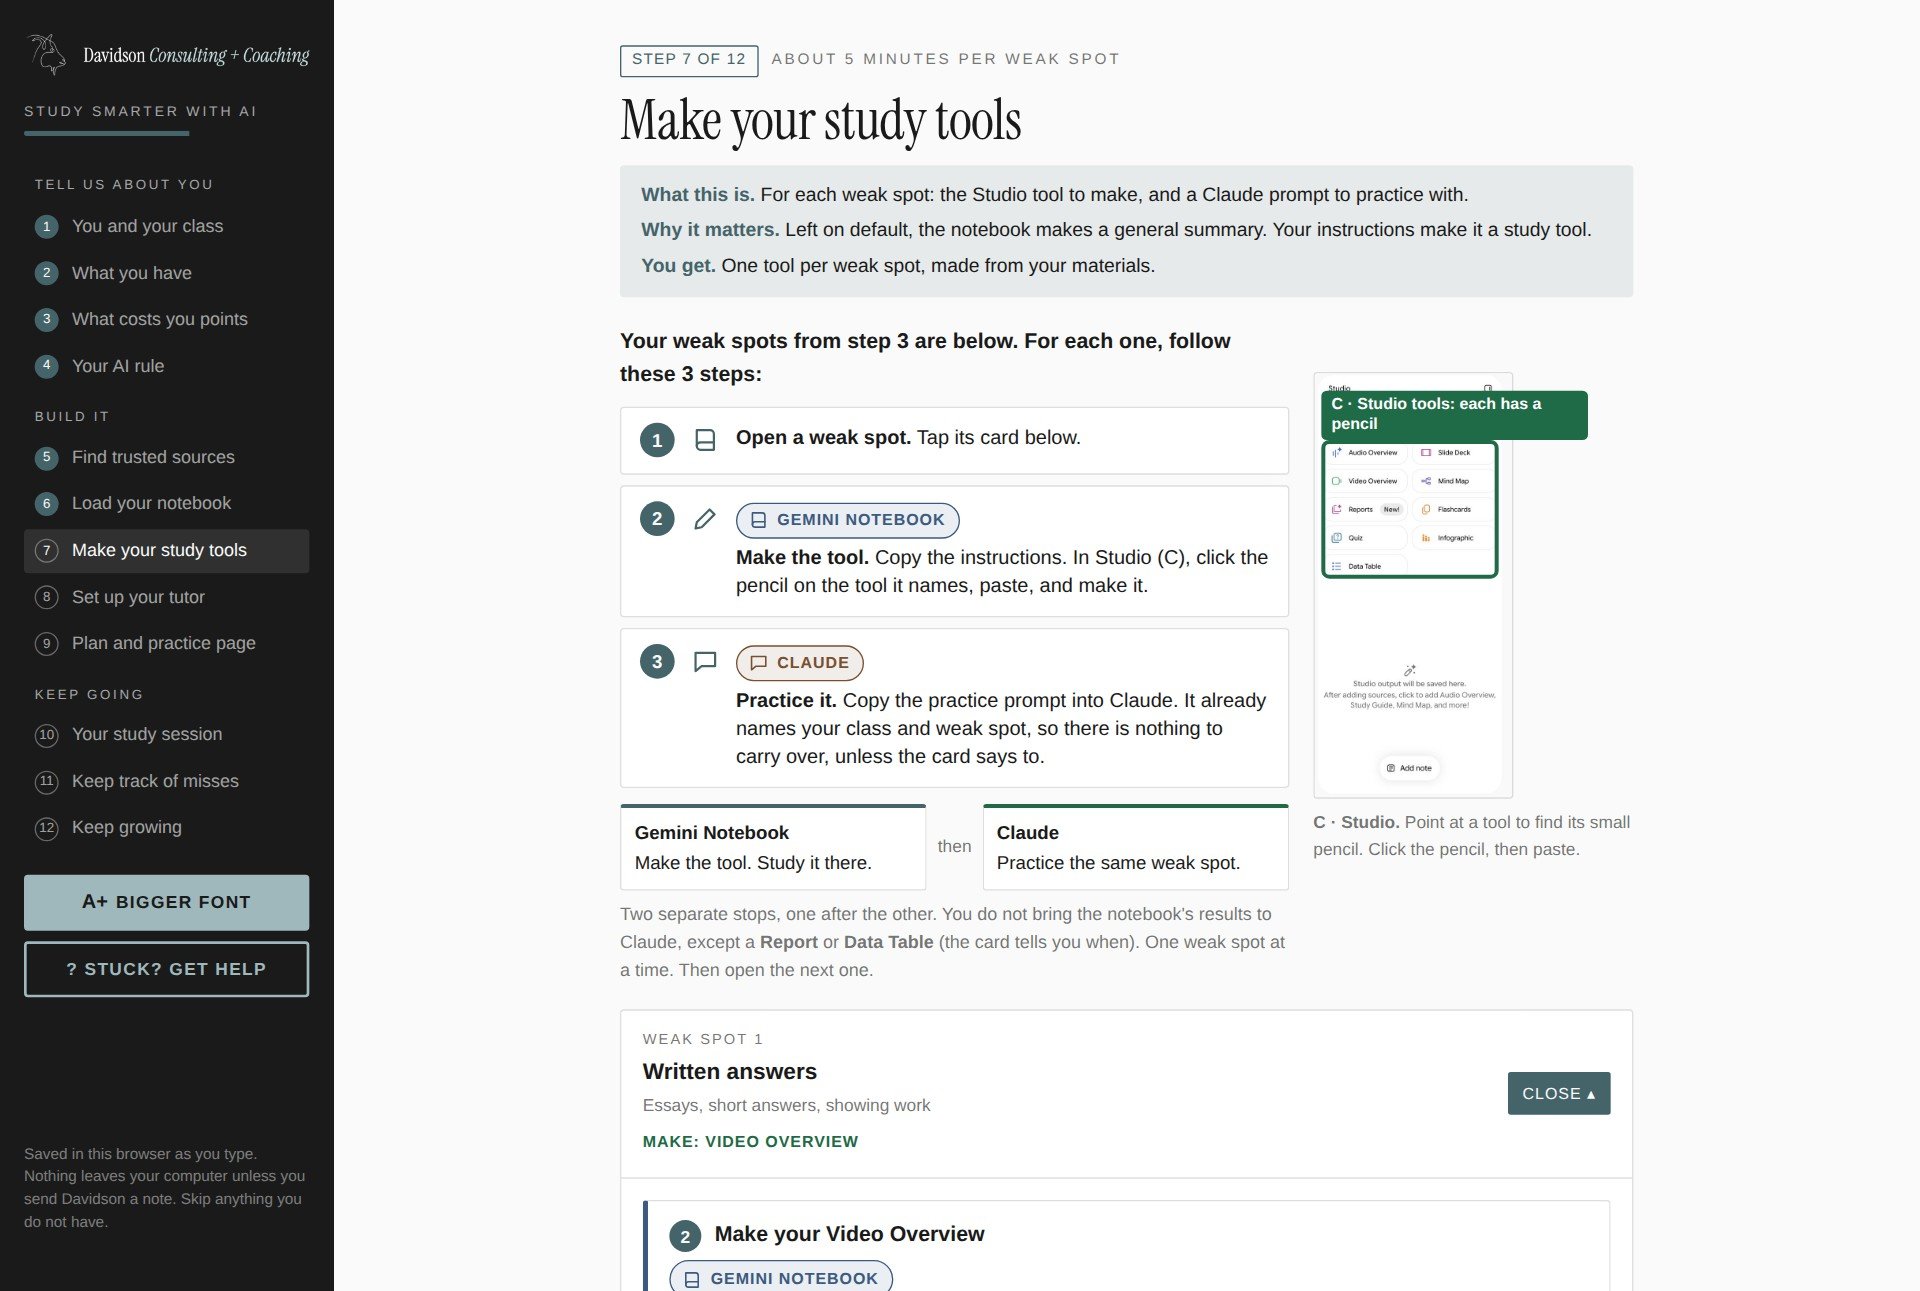The height and width of the screenshot is (1291, 1920).
Task: Click the 'Written answers' card title
Action: (729, 1072)
